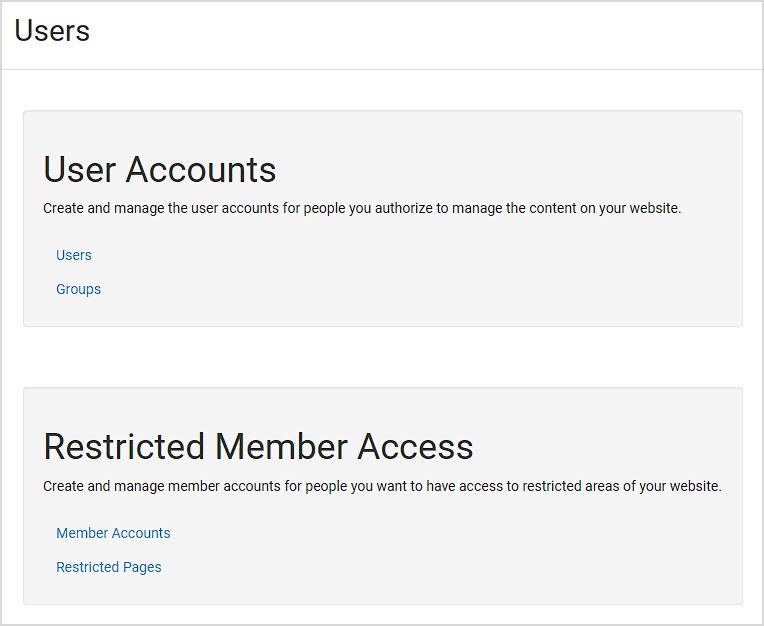Click the word 'Member' in the Restricted heading

(x=281, y=447)
